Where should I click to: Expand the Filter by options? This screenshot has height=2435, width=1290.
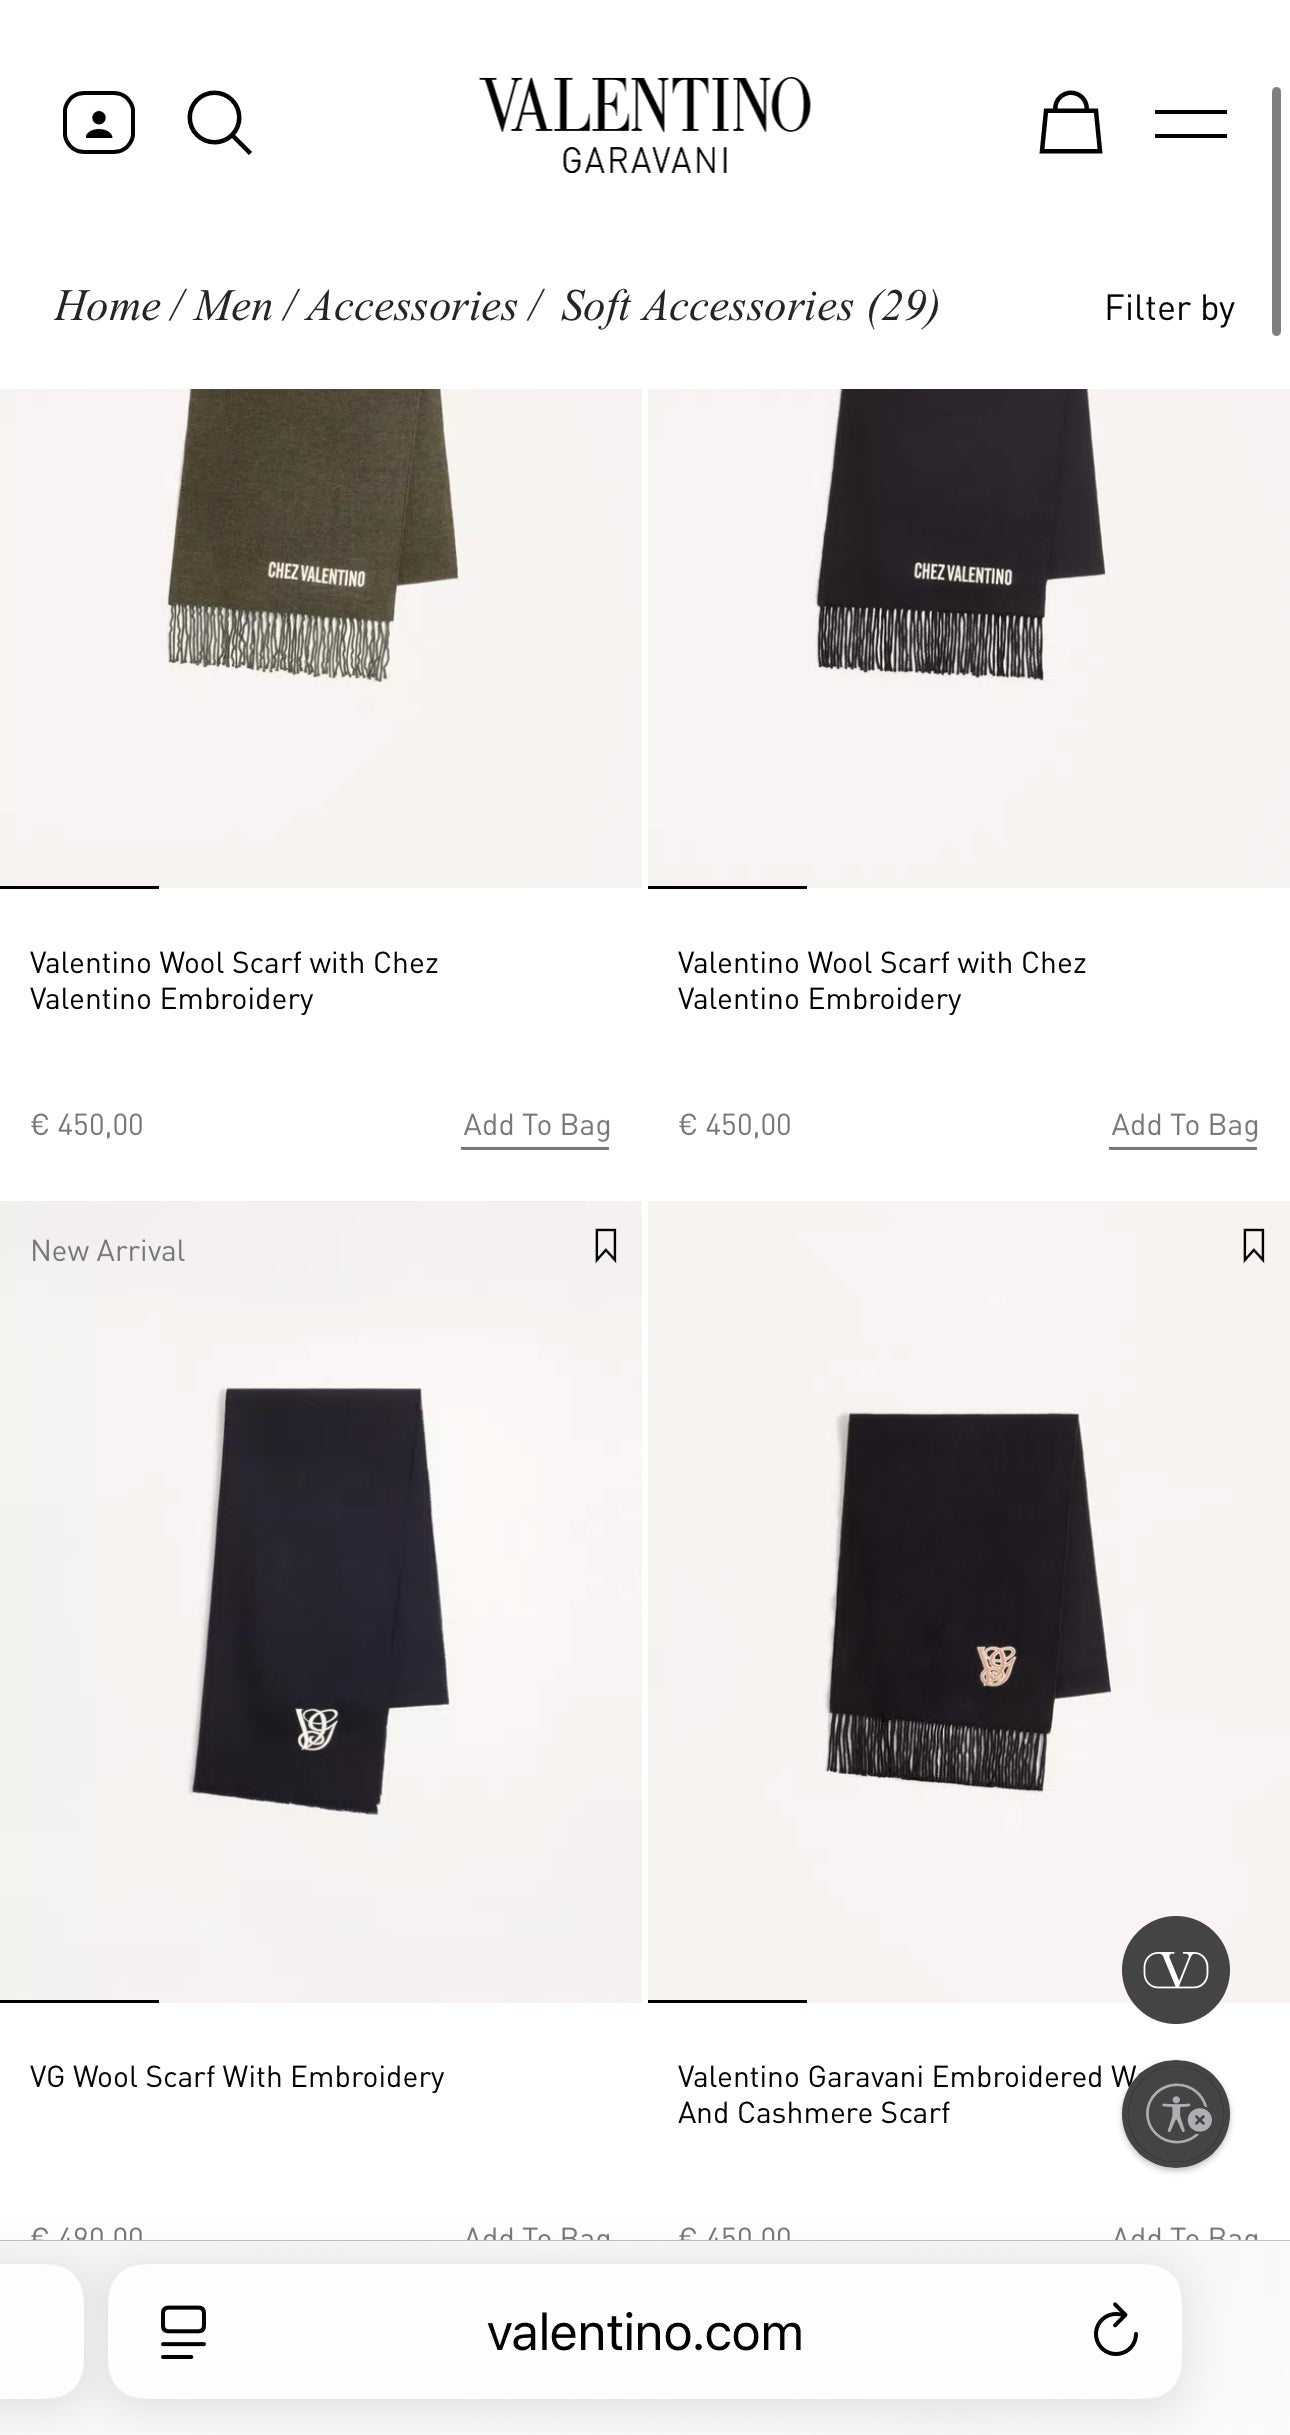point(1169,308)
